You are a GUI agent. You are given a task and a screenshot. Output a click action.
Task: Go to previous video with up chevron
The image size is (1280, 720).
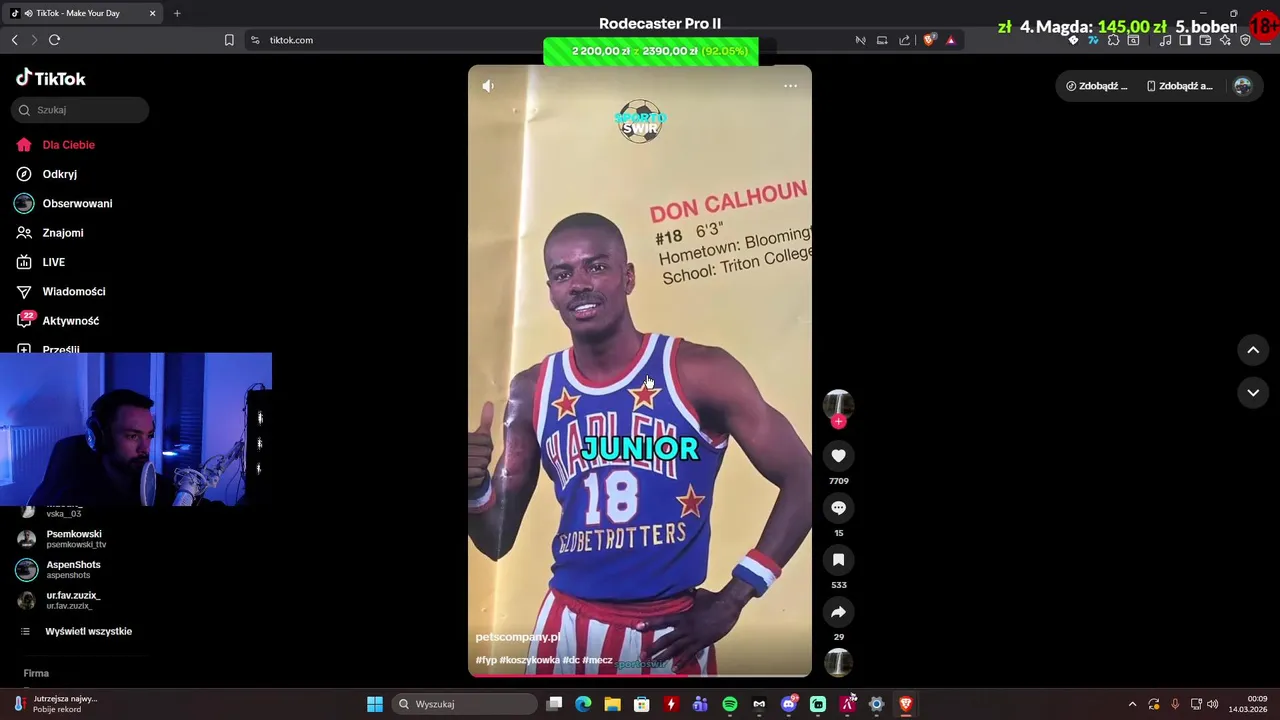(x=1253, y=350)
